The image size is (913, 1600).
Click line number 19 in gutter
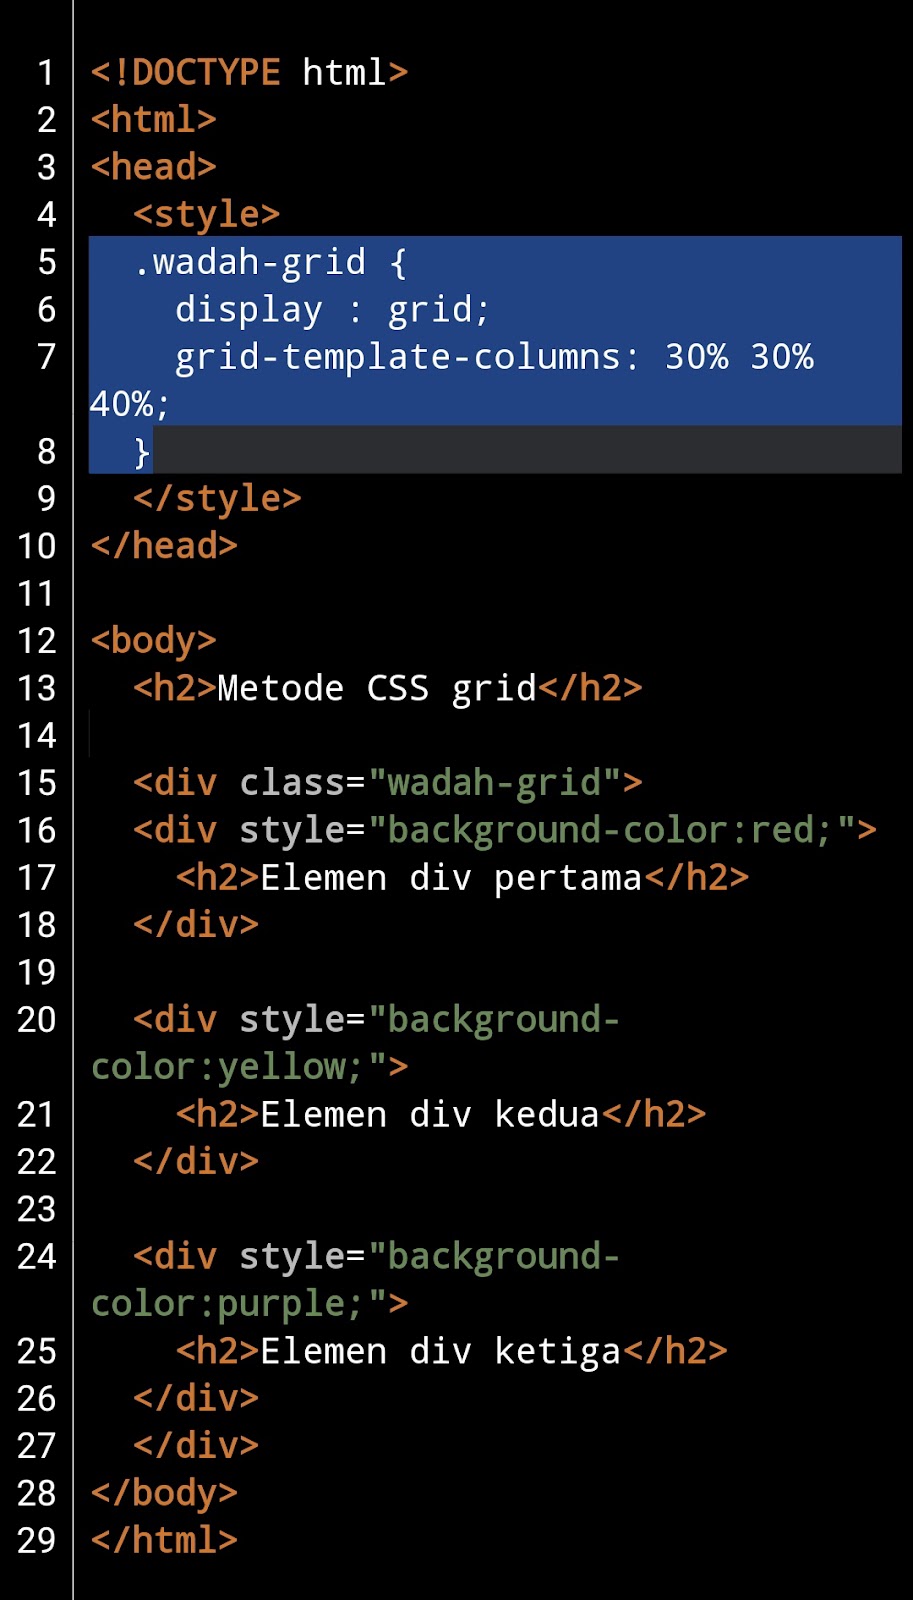pyautogui.click(x=36, y=973)
